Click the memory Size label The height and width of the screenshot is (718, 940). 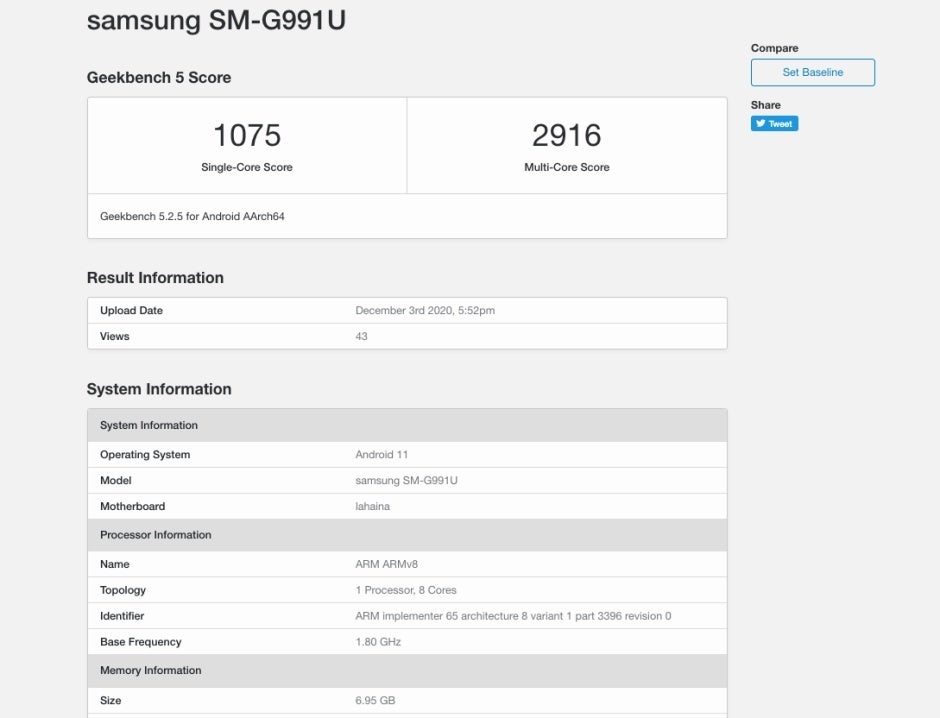[x=110, y=700]
